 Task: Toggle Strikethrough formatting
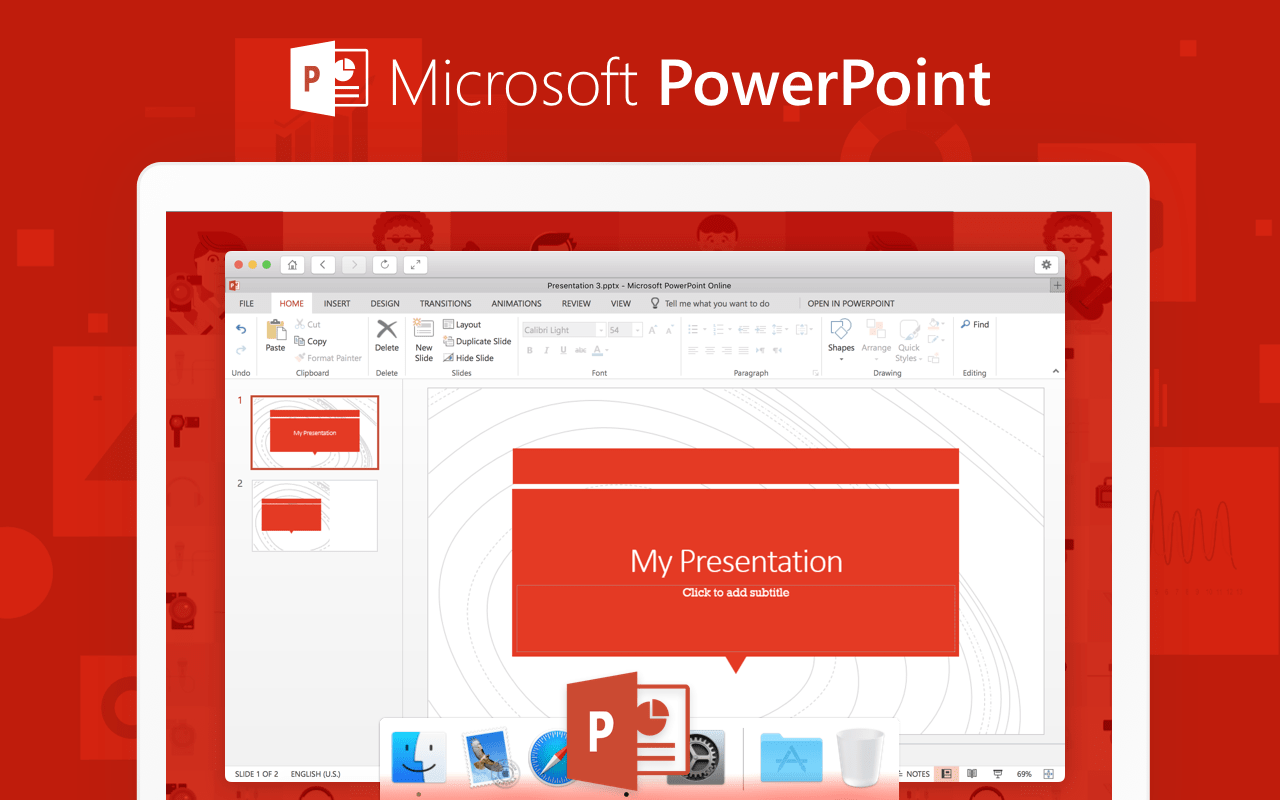(x=580, y=350)
